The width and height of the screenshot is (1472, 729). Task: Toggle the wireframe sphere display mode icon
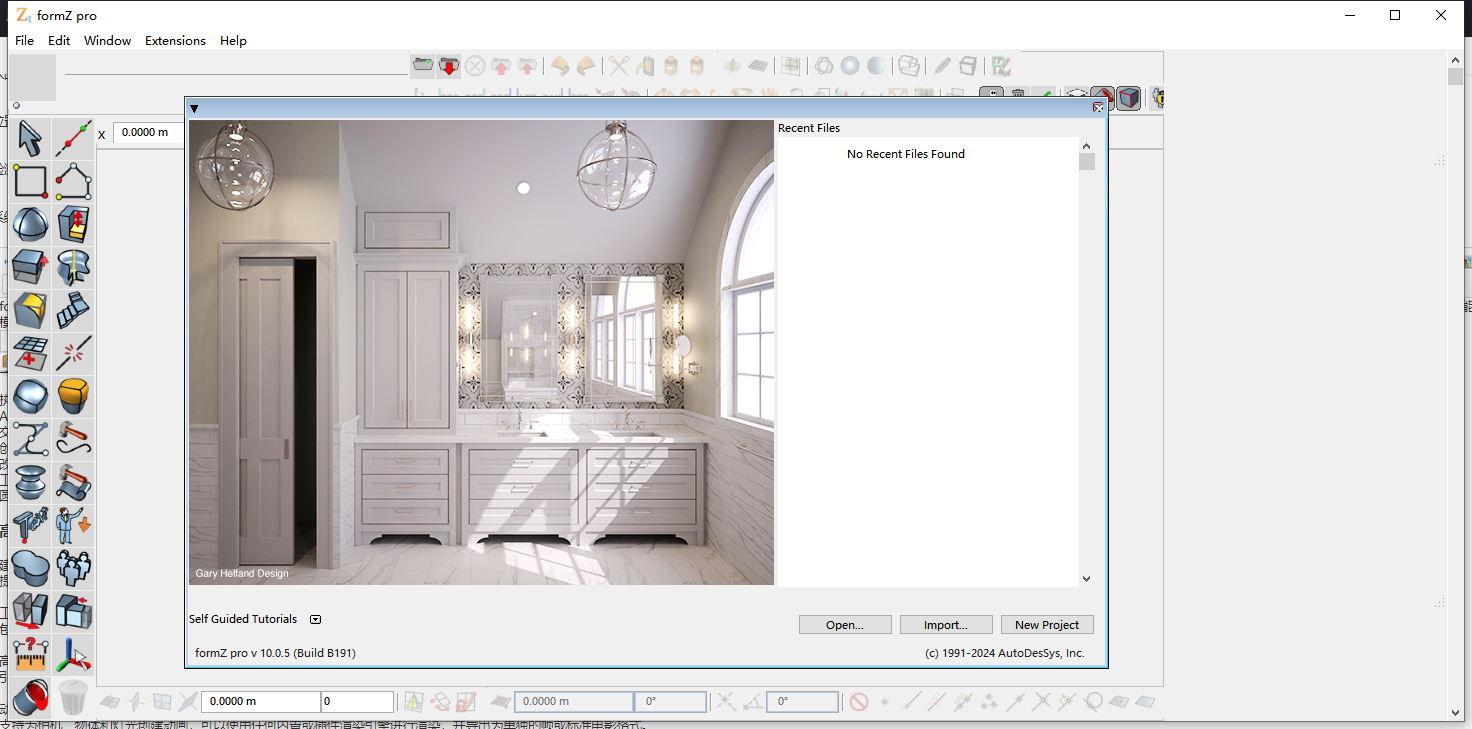point(823,66)
